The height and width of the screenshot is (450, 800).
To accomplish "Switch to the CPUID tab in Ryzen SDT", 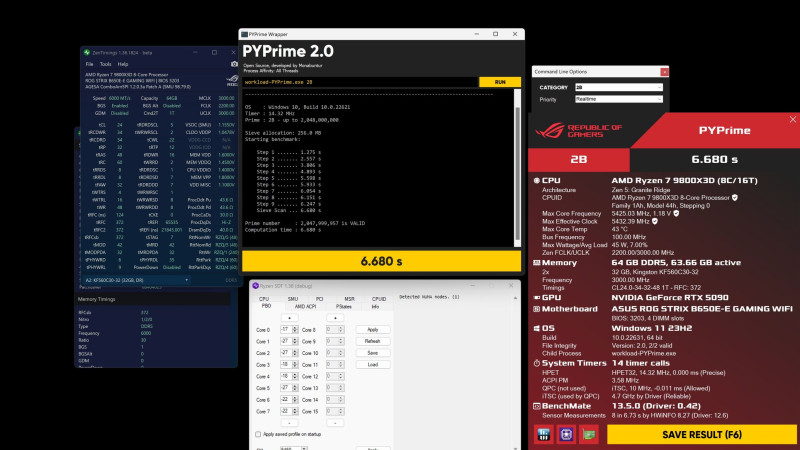I will pos(379,299).
